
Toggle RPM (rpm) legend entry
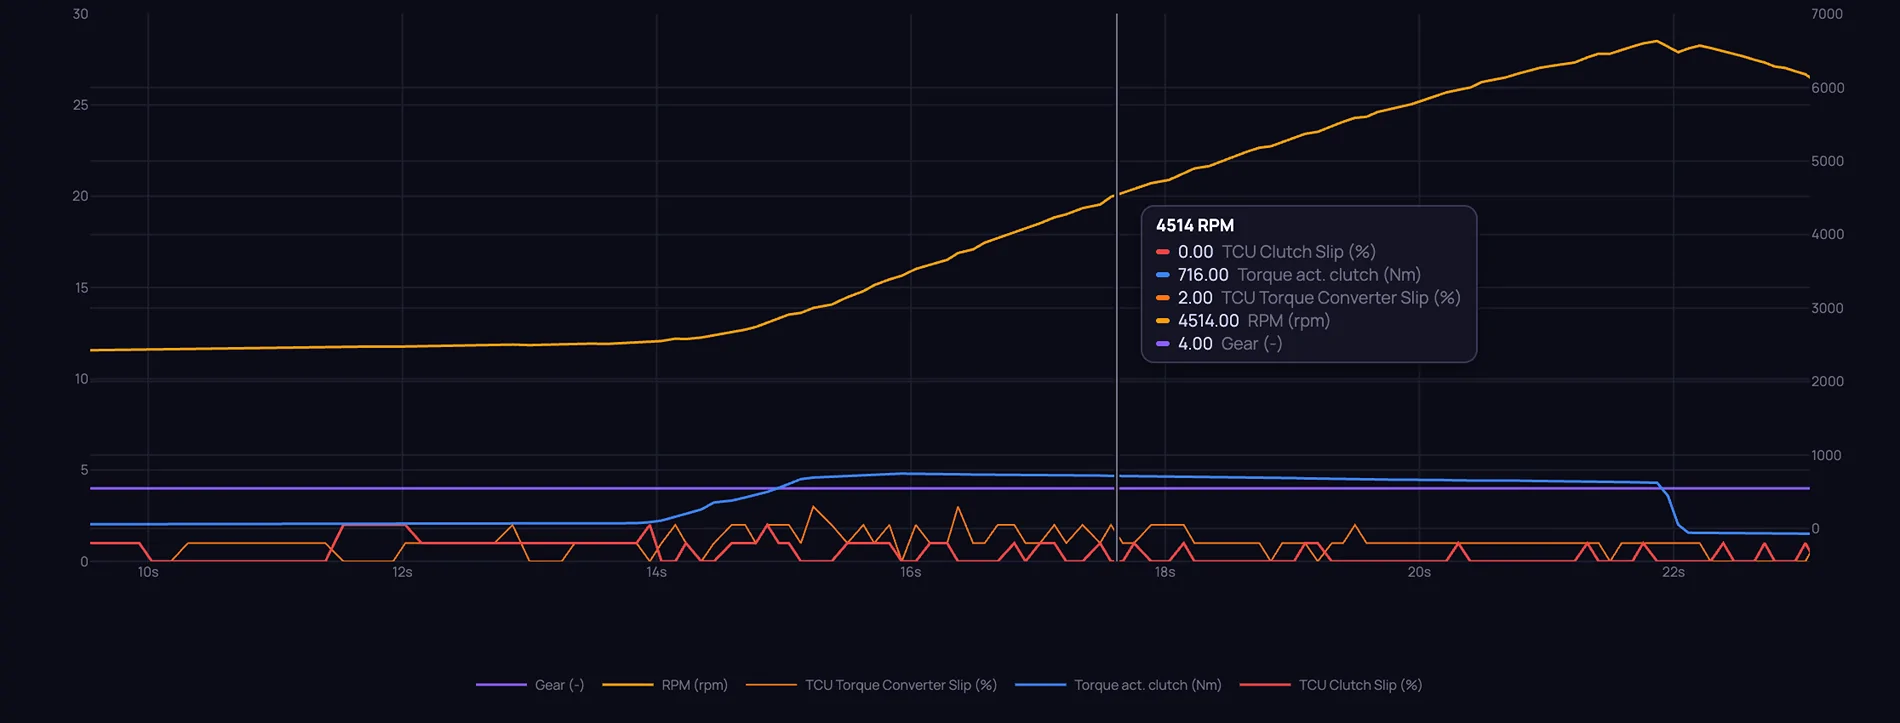(665, 685)
